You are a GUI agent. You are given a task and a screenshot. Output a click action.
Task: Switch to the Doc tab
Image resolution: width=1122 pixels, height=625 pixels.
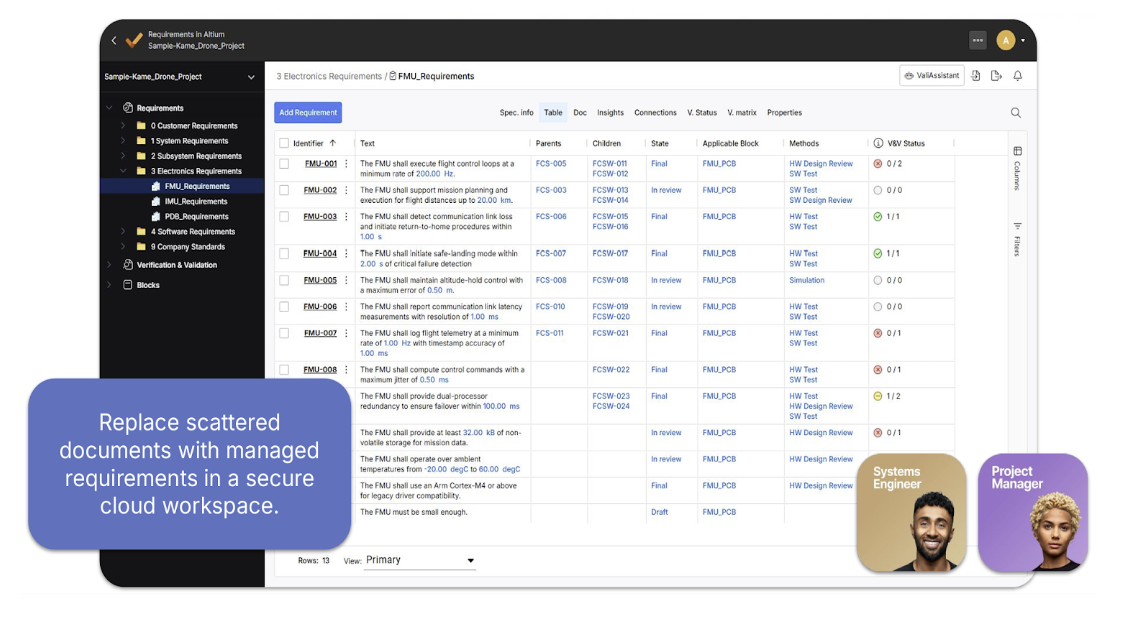580,112
